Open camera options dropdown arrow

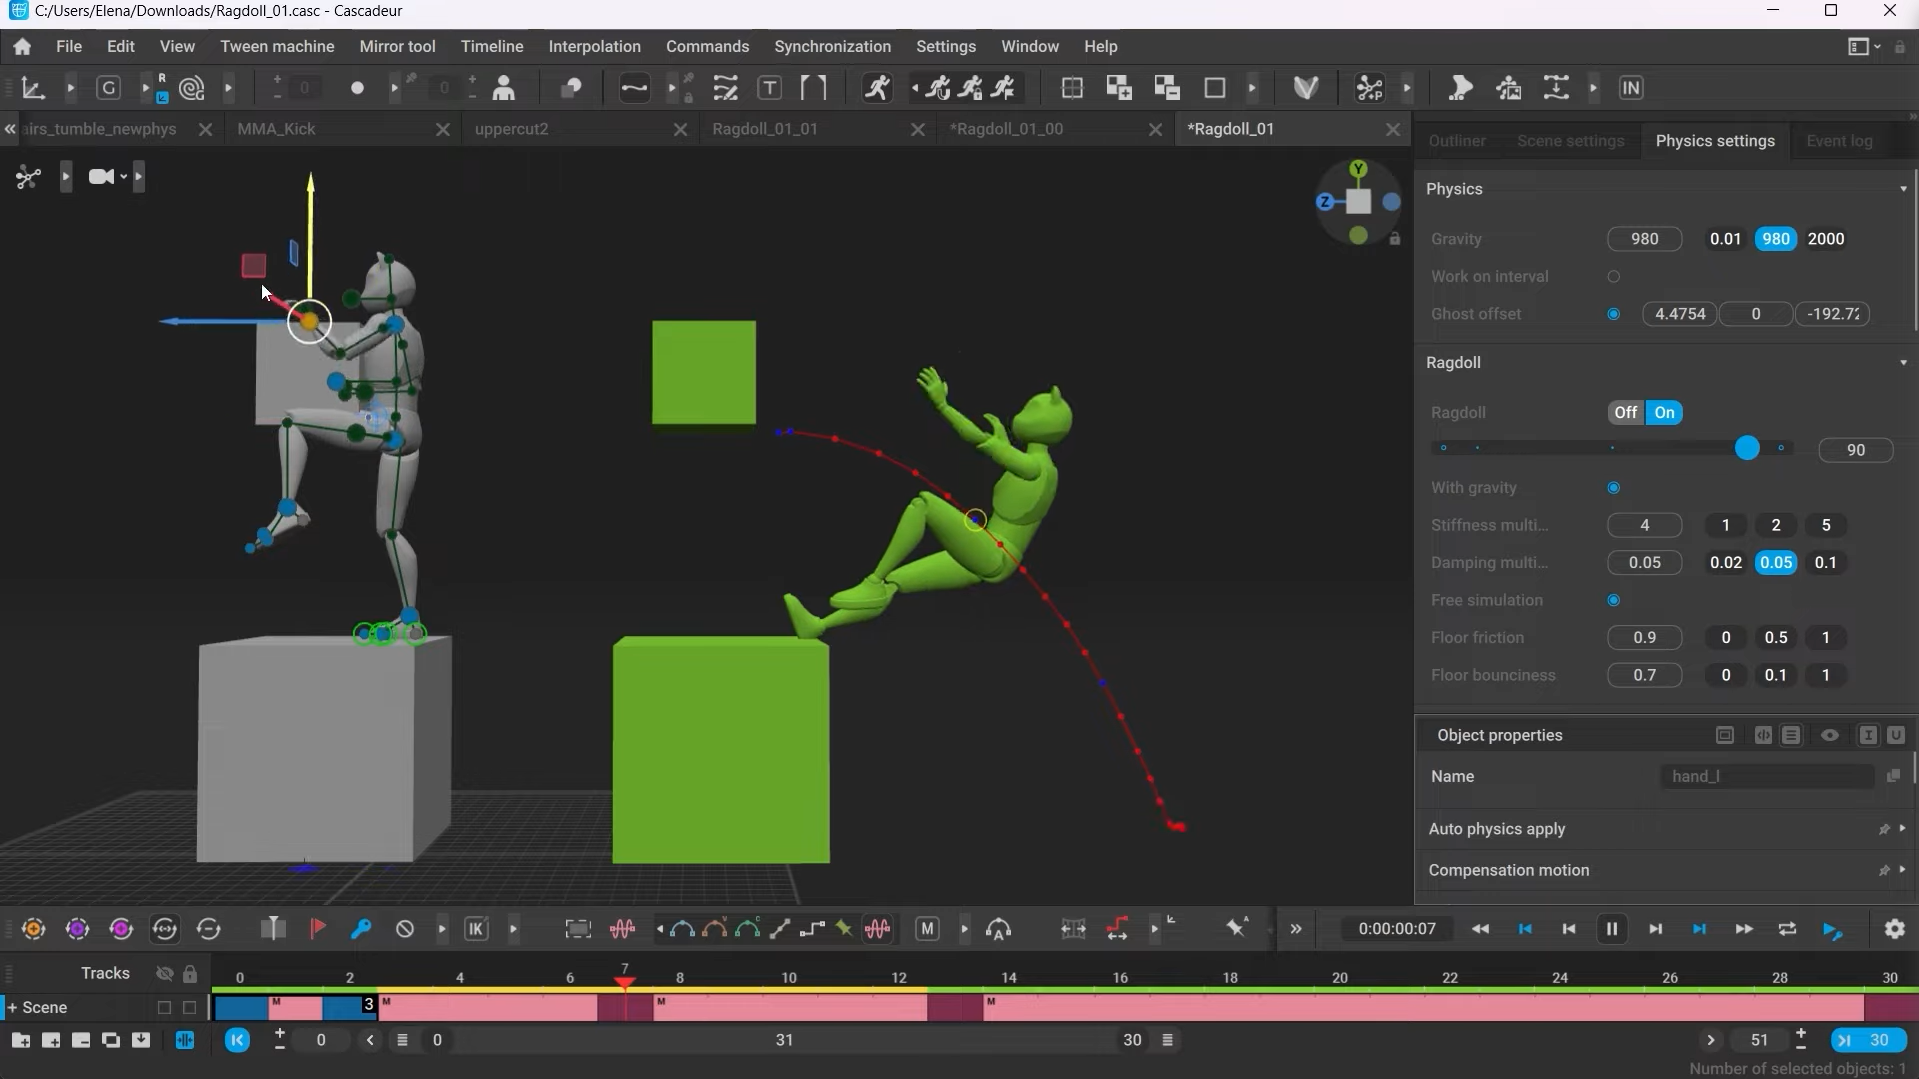click(124, 177)
